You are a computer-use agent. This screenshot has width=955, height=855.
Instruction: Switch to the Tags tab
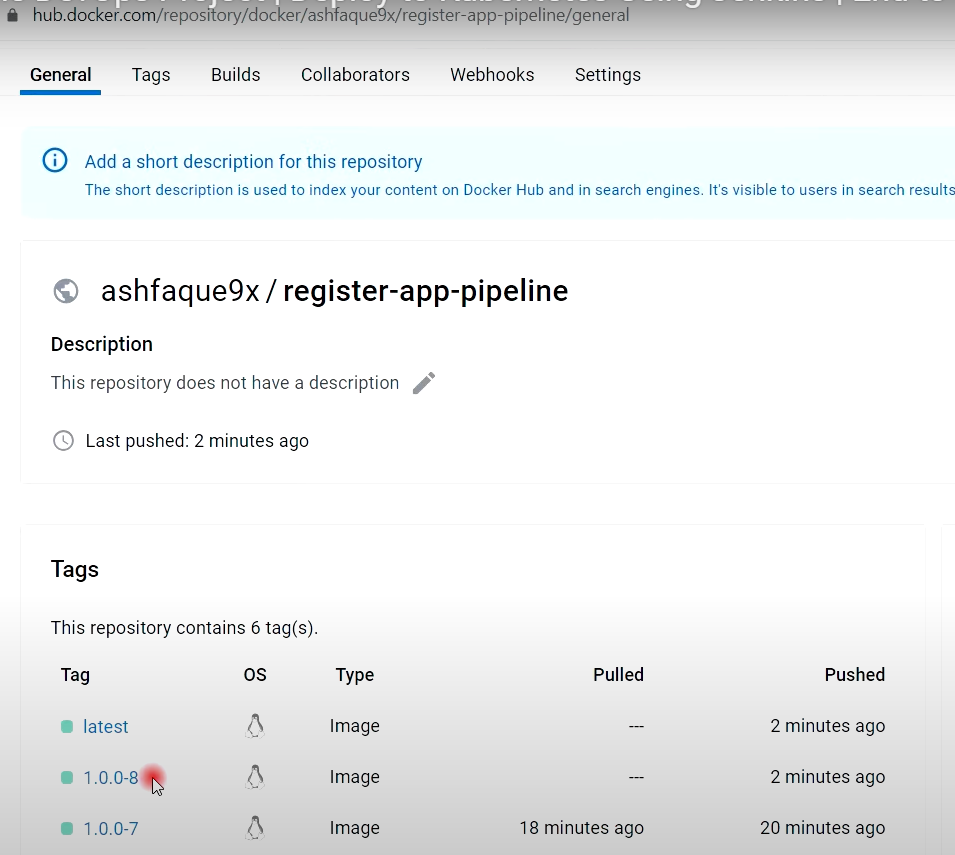click(x=151, y=75)
